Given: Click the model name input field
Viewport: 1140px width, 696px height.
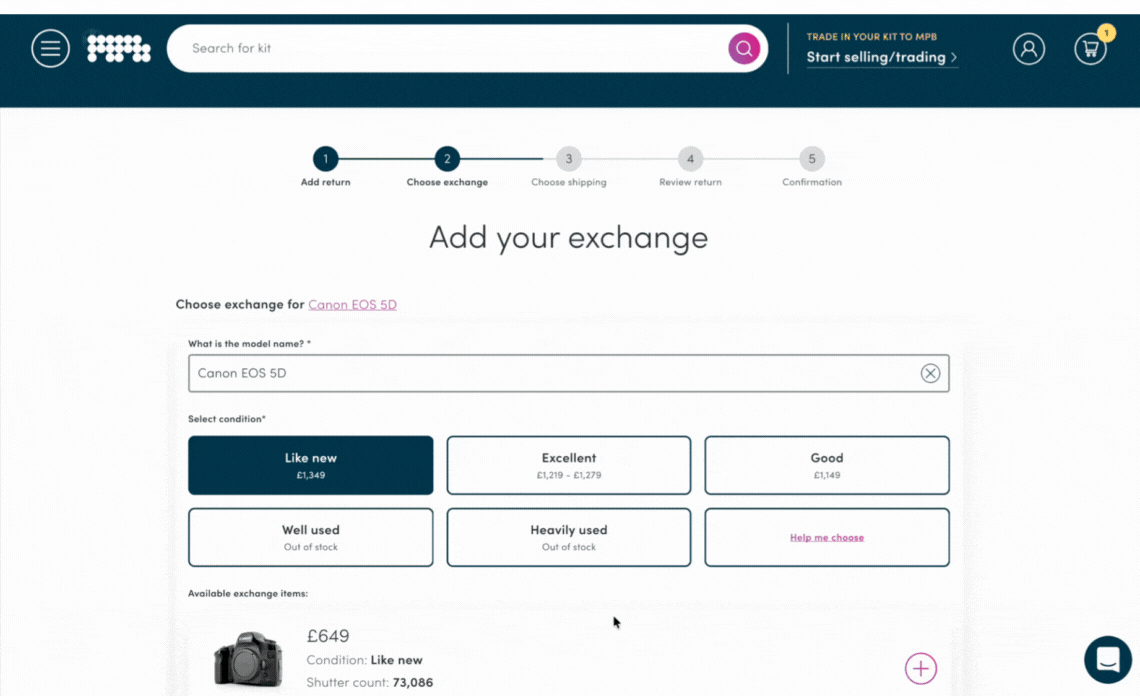Looking at the screenshot, I should (x=569, y=373).
